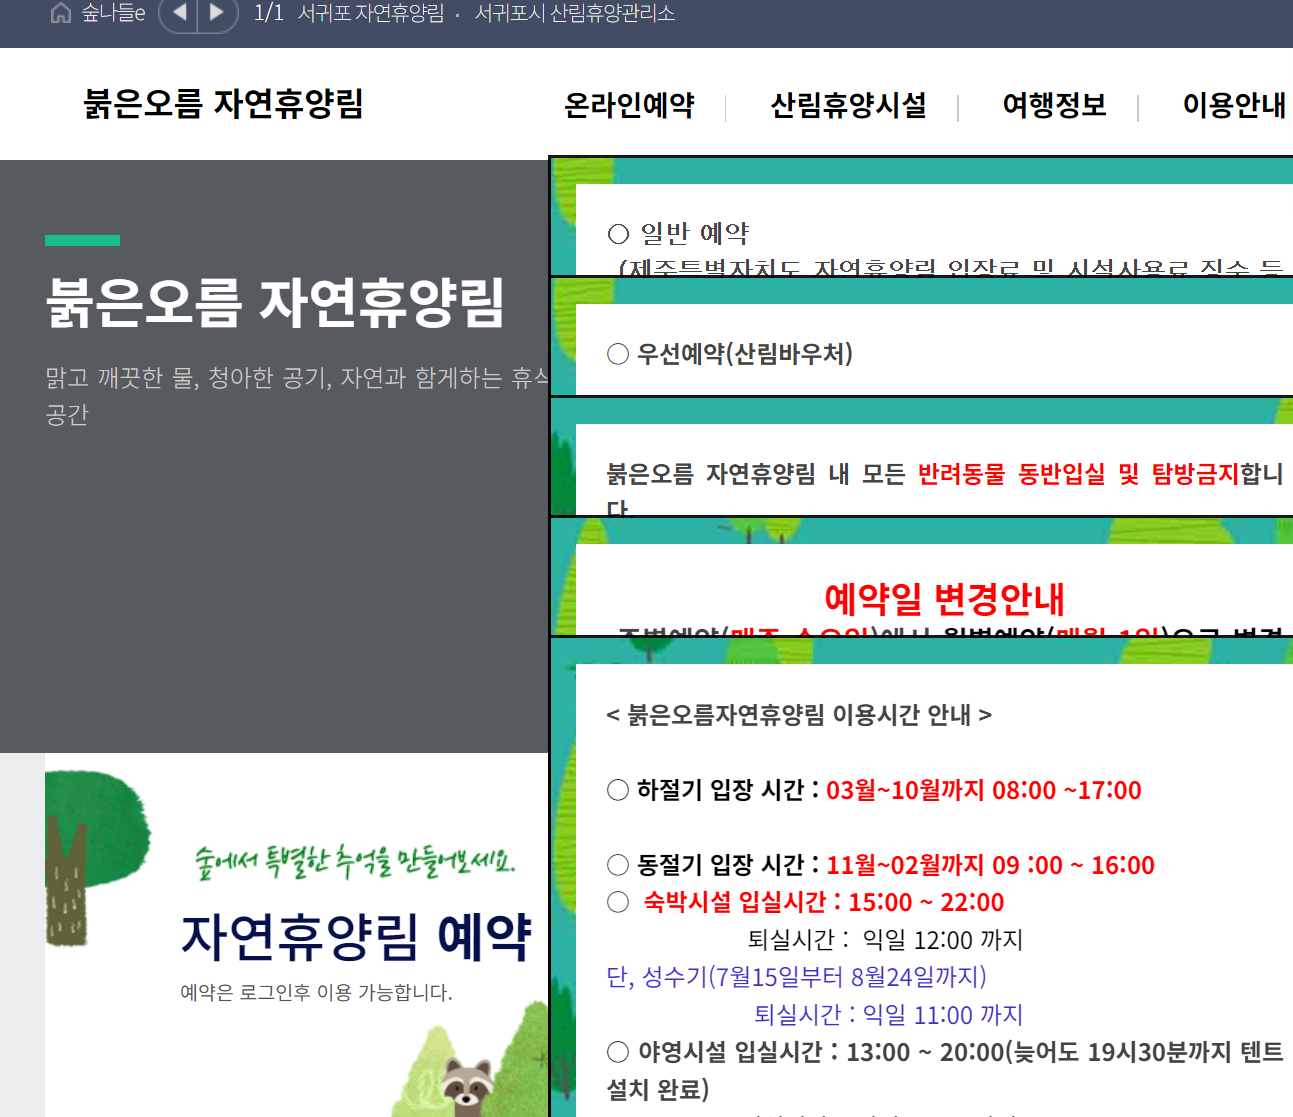Viewport: 1293px width, 1117px height.
Task: Click 예약은 로그인후 이용 가능합니다 text
Action: coord(316,992)
